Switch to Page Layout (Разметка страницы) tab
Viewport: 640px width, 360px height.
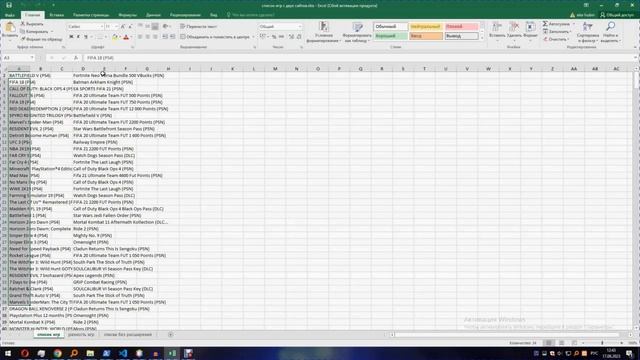click(91, 15)
